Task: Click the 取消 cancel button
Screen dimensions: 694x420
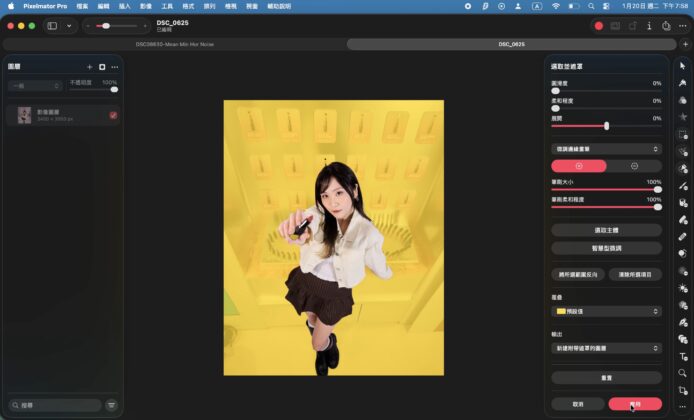Action: [x=578, y=404]
